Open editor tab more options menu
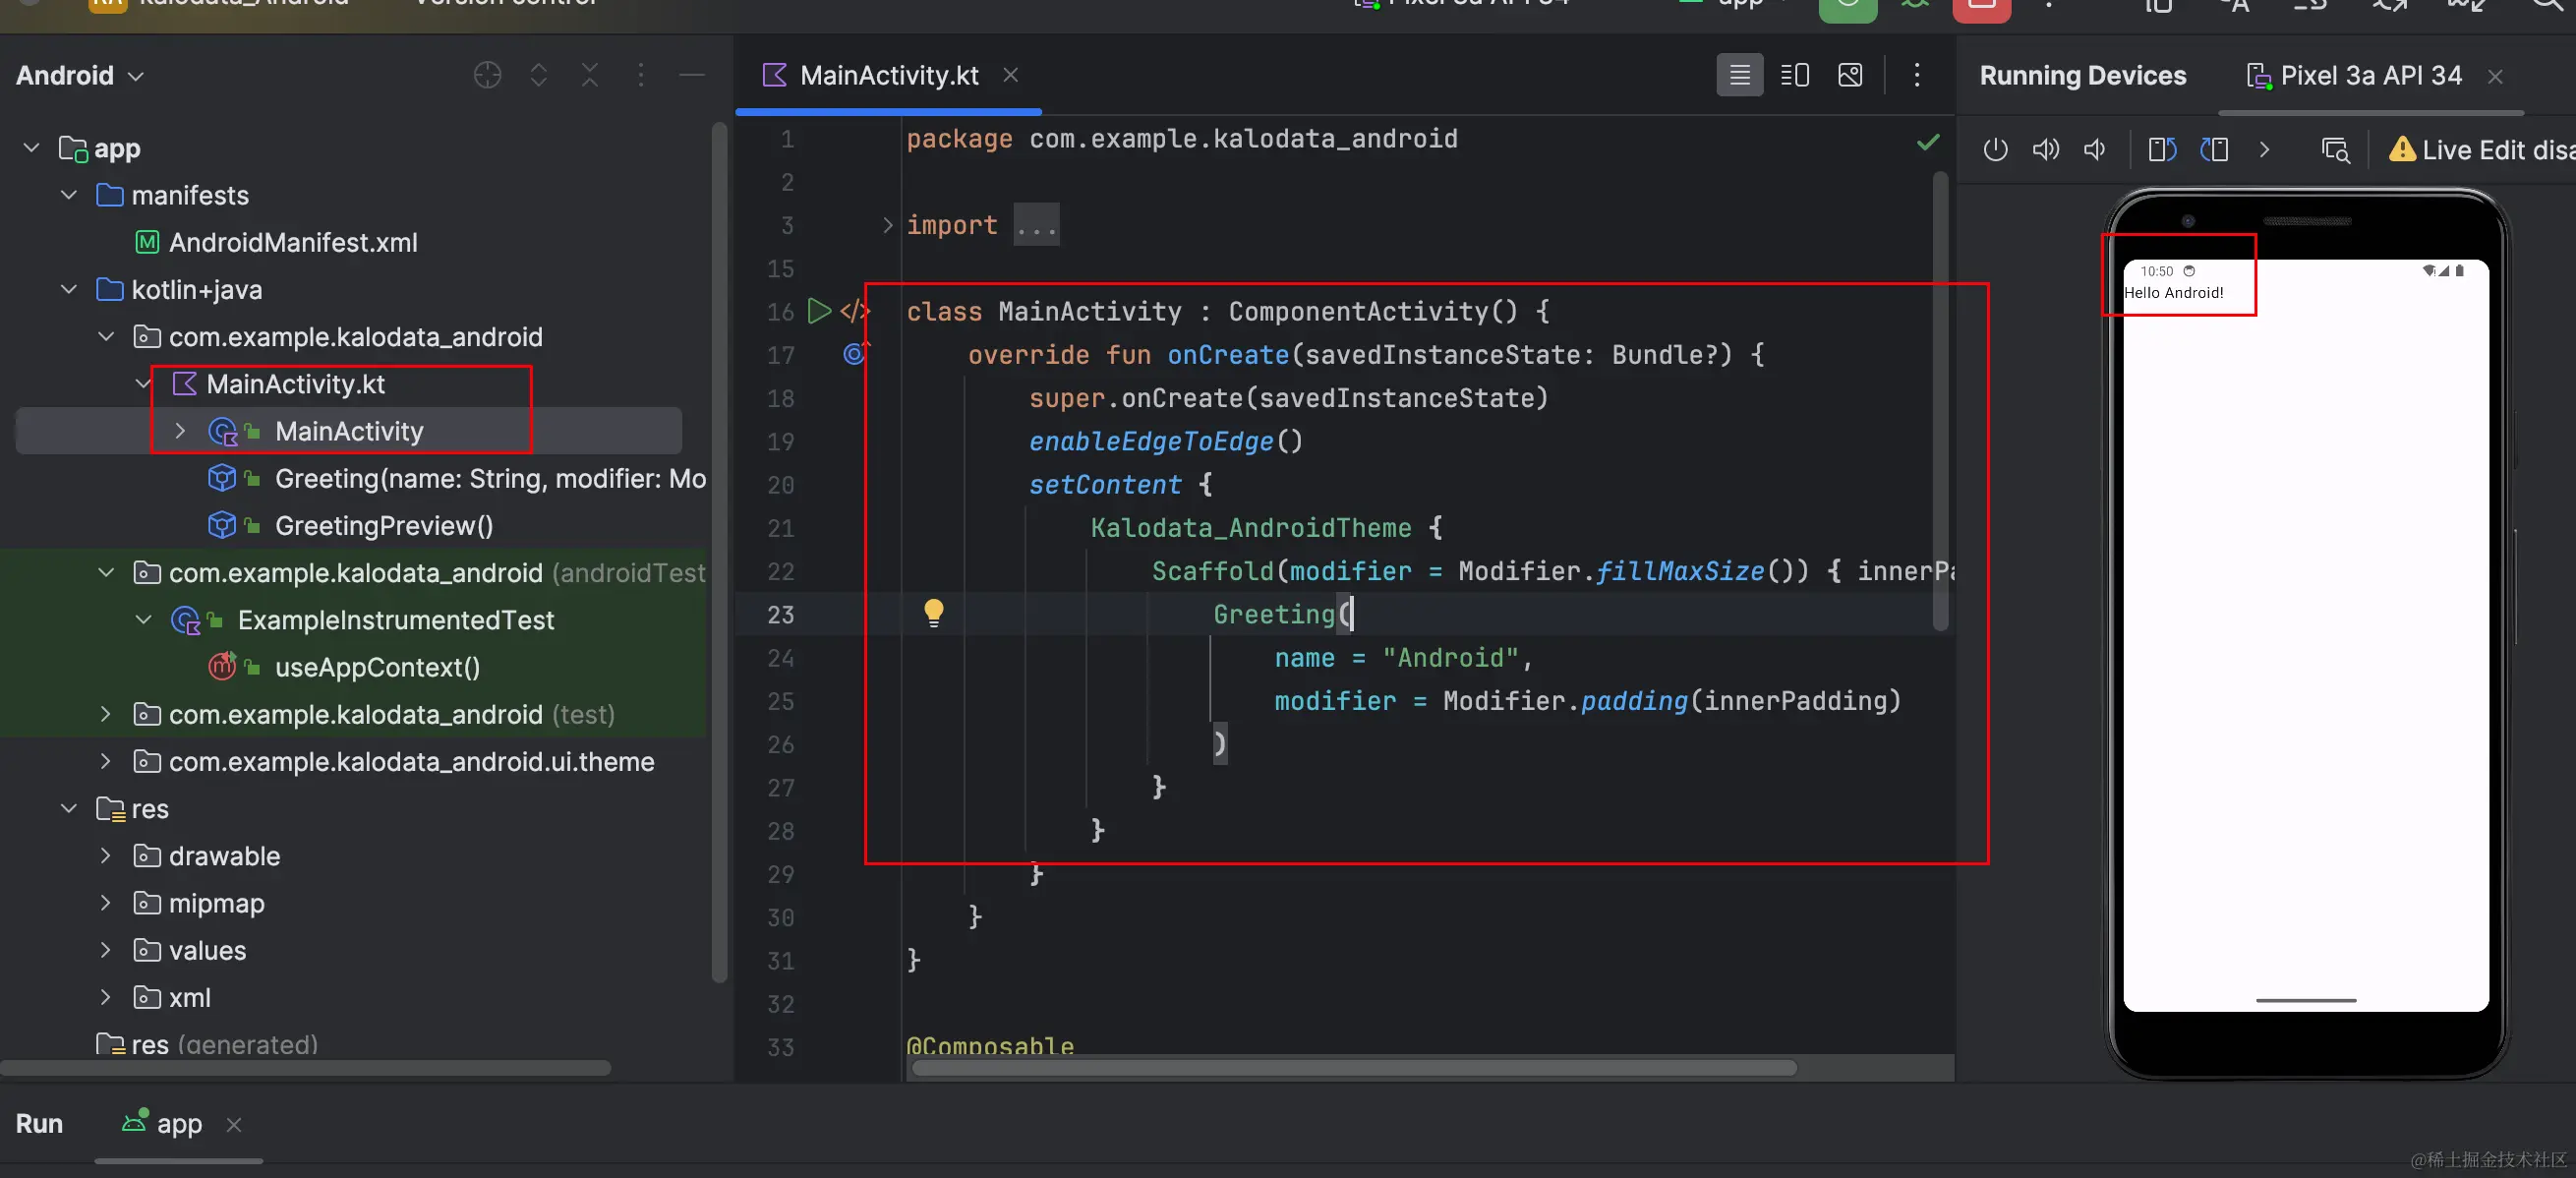 pos(1916,75)
